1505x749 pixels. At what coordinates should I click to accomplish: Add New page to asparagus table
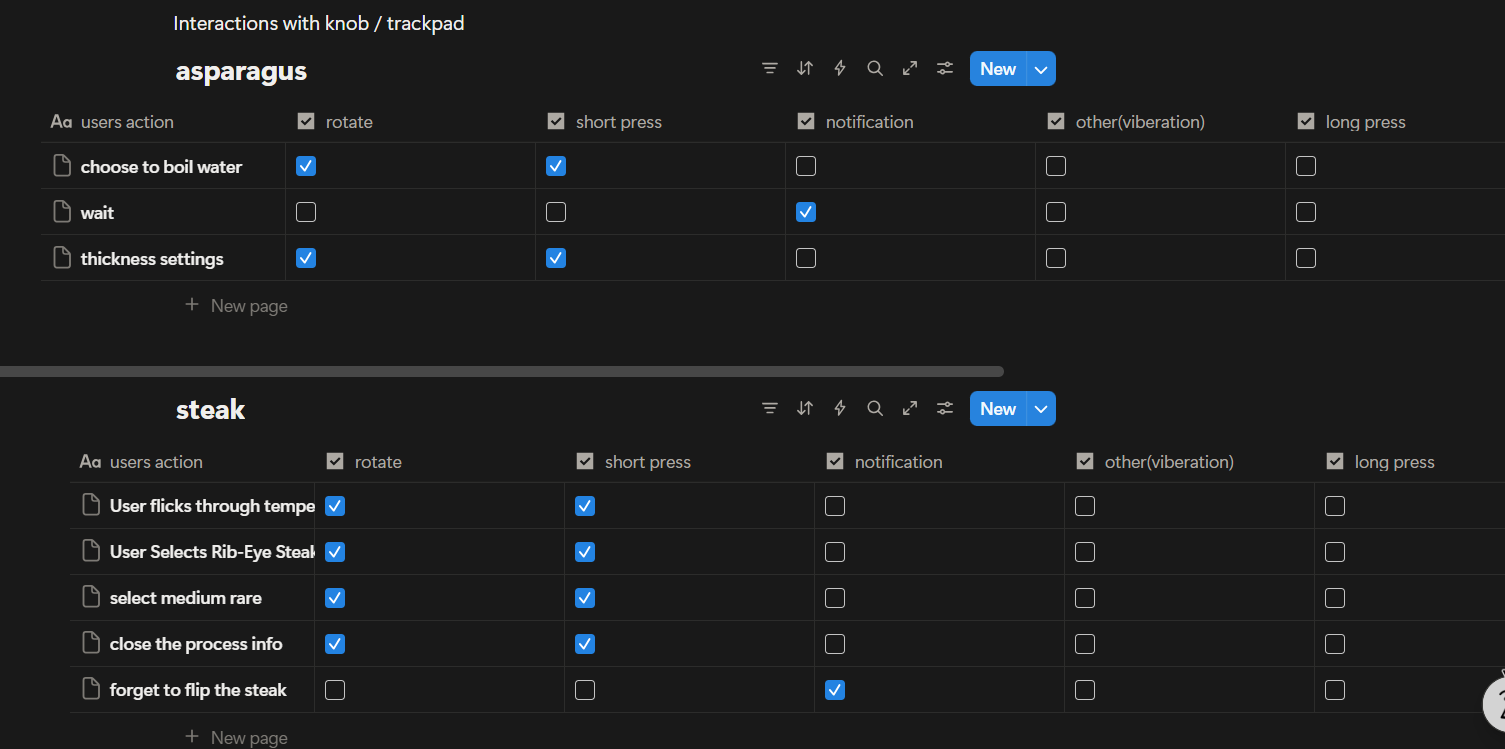(237, 306)
